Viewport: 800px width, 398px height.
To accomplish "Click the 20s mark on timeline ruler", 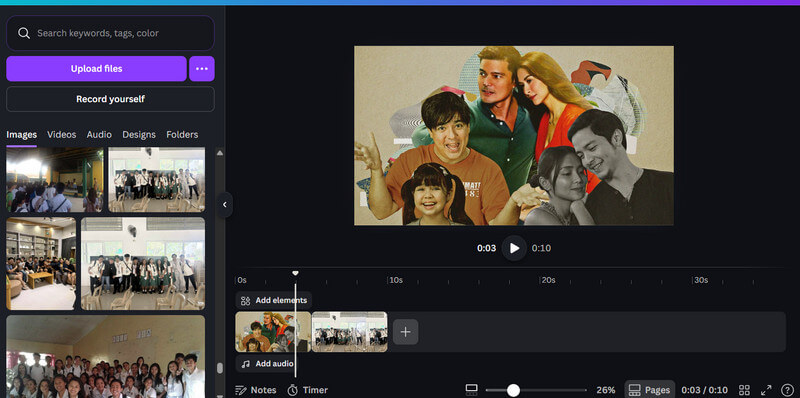I will (x=548, y=280).
